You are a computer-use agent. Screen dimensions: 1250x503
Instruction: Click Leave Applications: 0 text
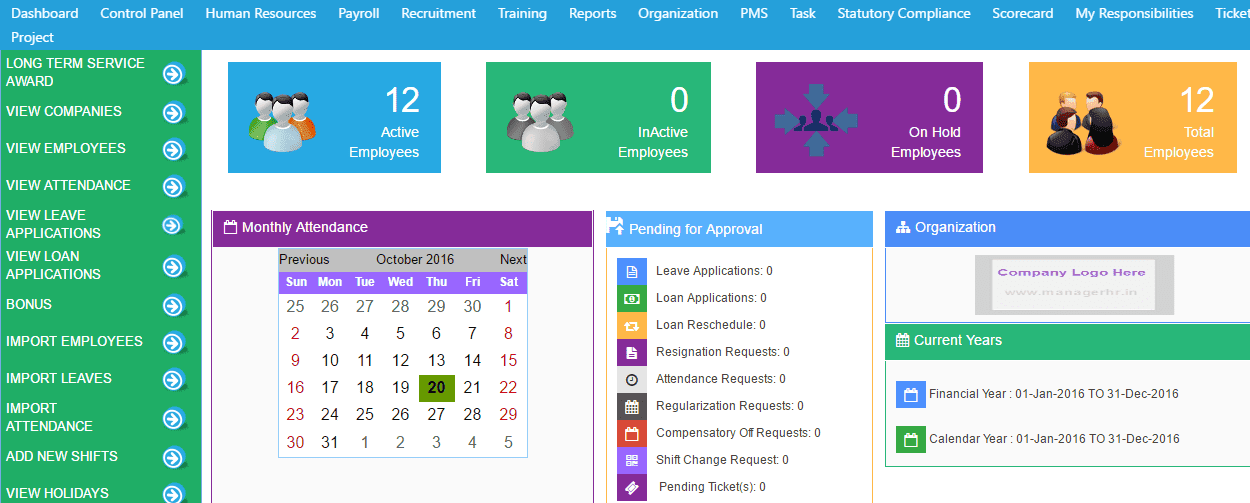pos(714,271)
